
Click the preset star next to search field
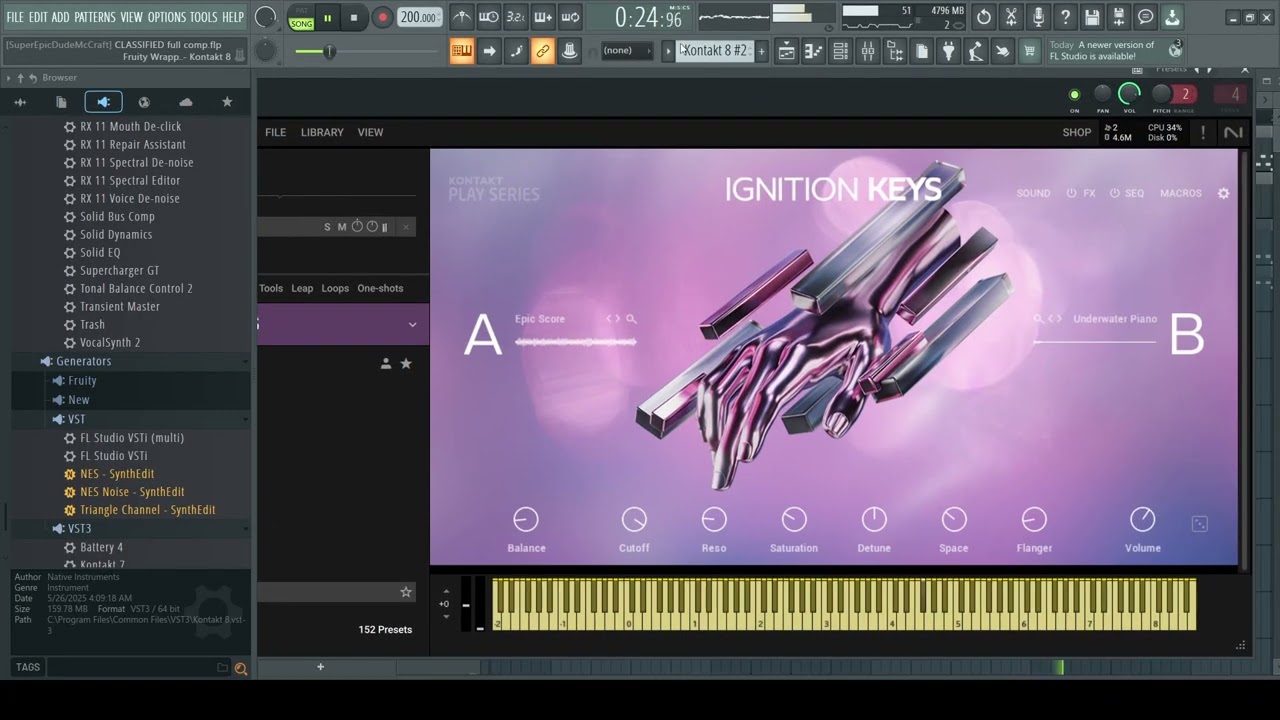click(406, 592)
